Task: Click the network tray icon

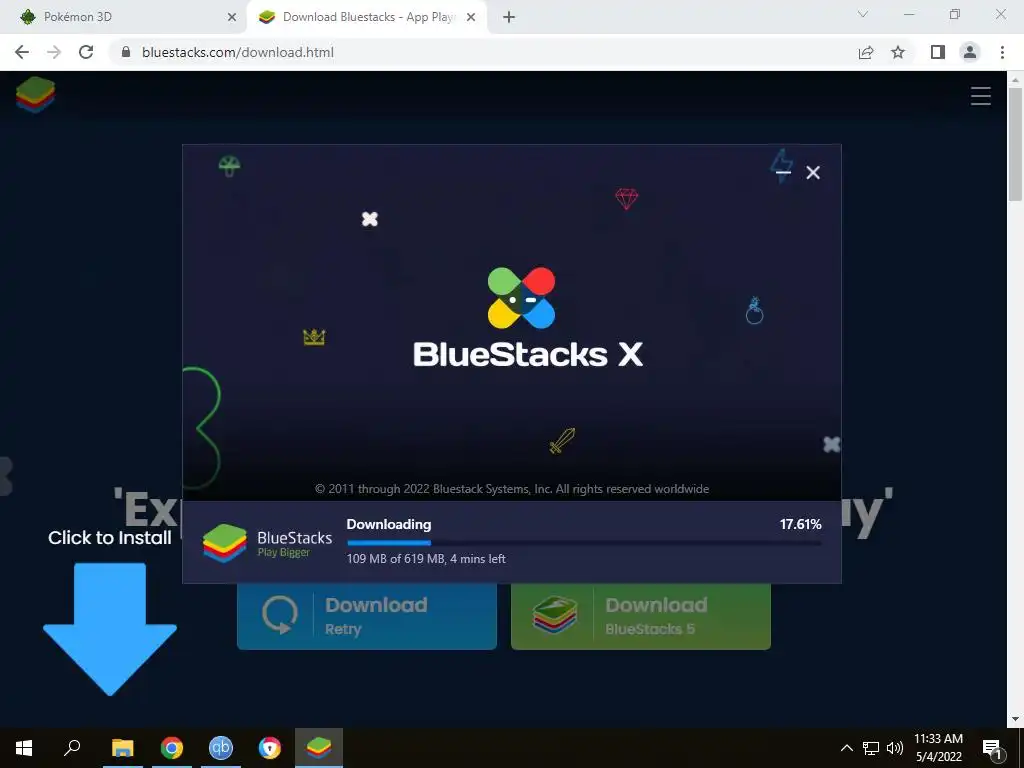Action: pos(871,748)
